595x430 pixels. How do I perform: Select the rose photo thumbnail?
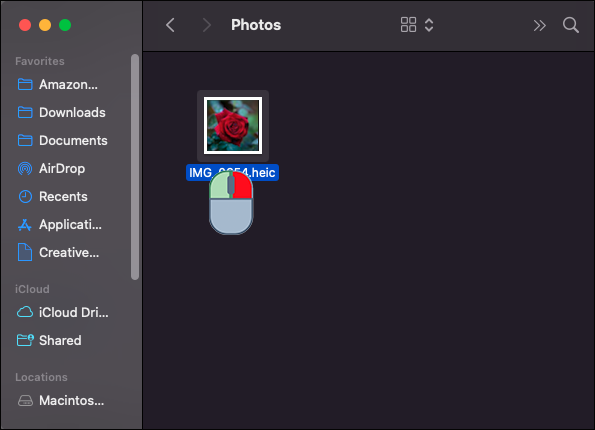(233, 126)
